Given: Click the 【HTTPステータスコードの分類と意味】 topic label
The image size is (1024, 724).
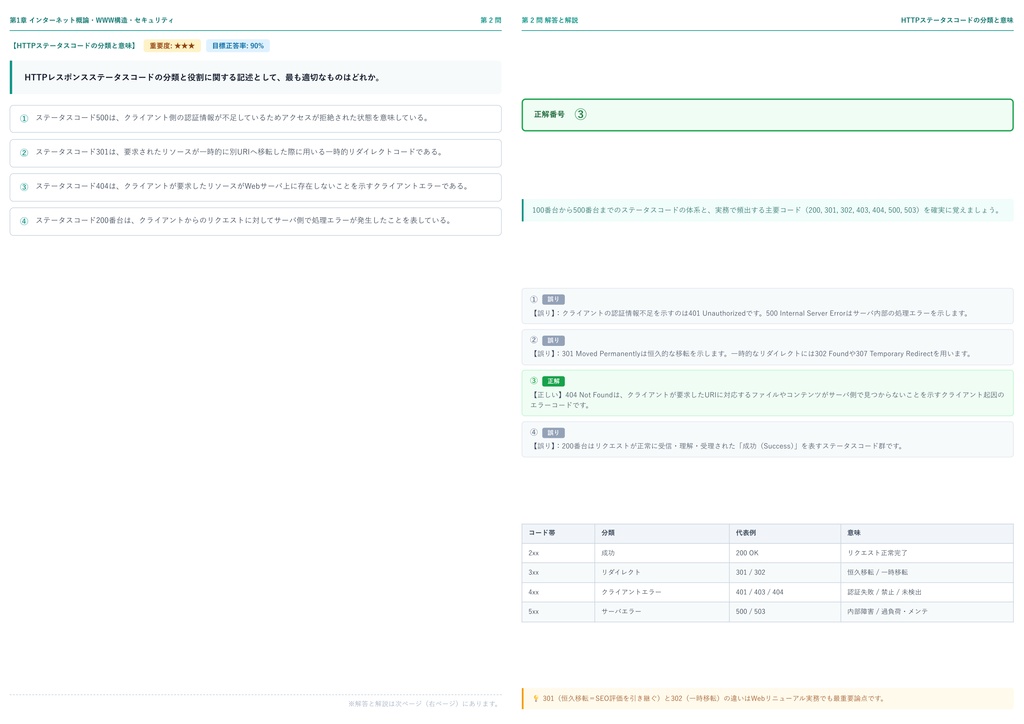Looking at the screenshot, I should click(x=74, y=46).
